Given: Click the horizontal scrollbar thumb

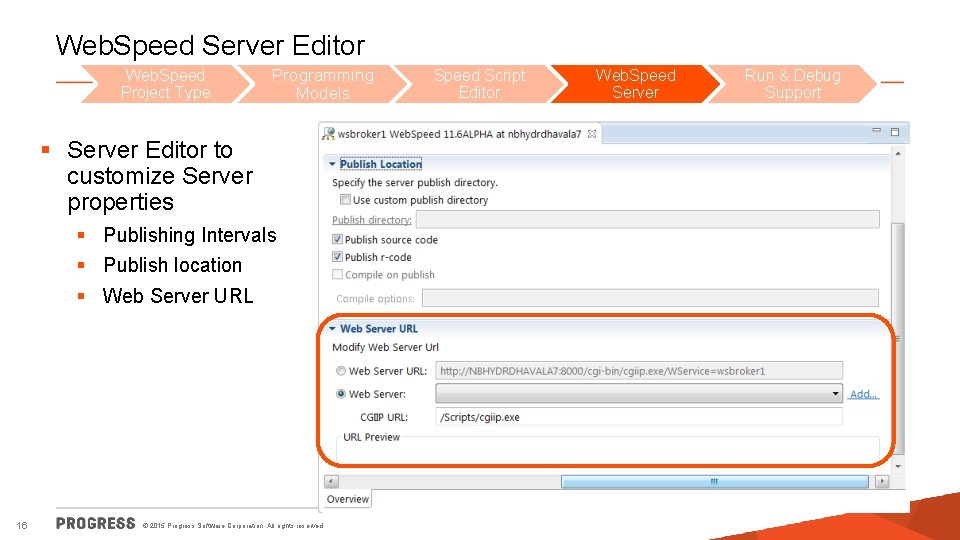Looking at the screenshot, I should (x=714, y=482).
